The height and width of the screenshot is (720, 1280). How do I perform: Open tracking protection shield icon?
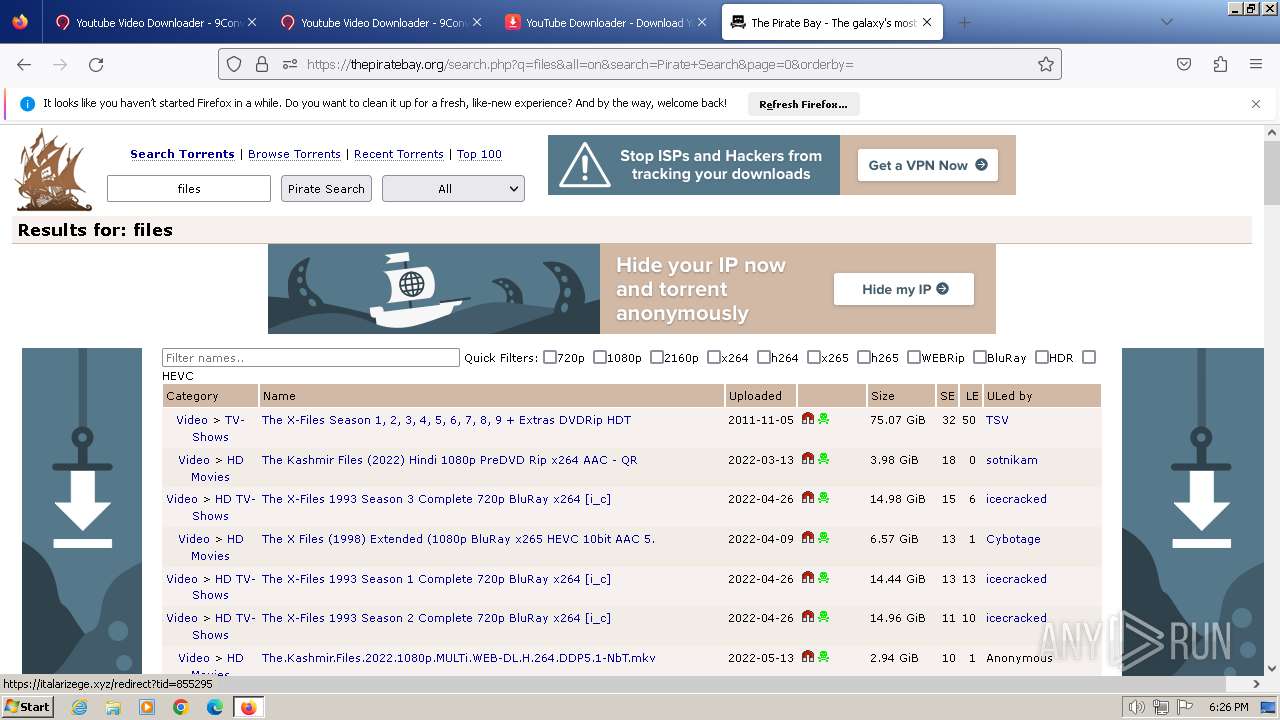tap(234, 64)
